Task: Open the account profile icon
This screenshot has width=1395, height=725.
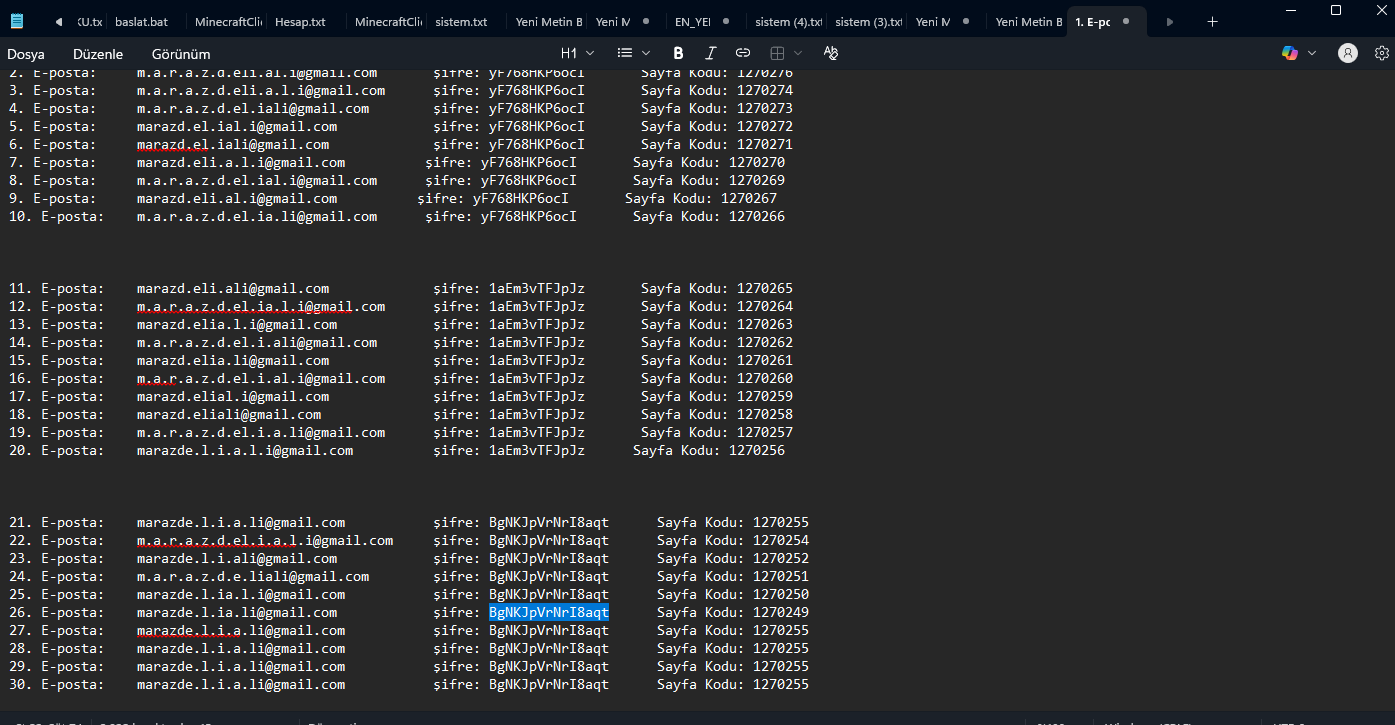Action: (1348, 53)
